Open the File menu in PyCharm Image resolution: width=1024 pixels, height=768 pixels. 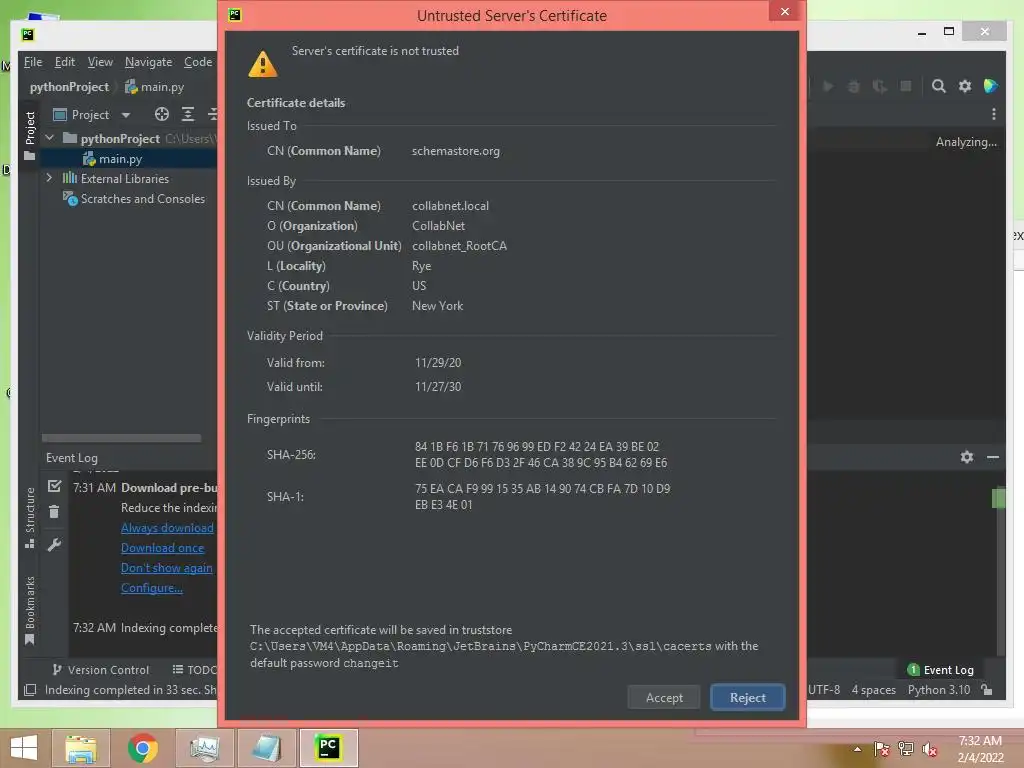pos(33,62)
